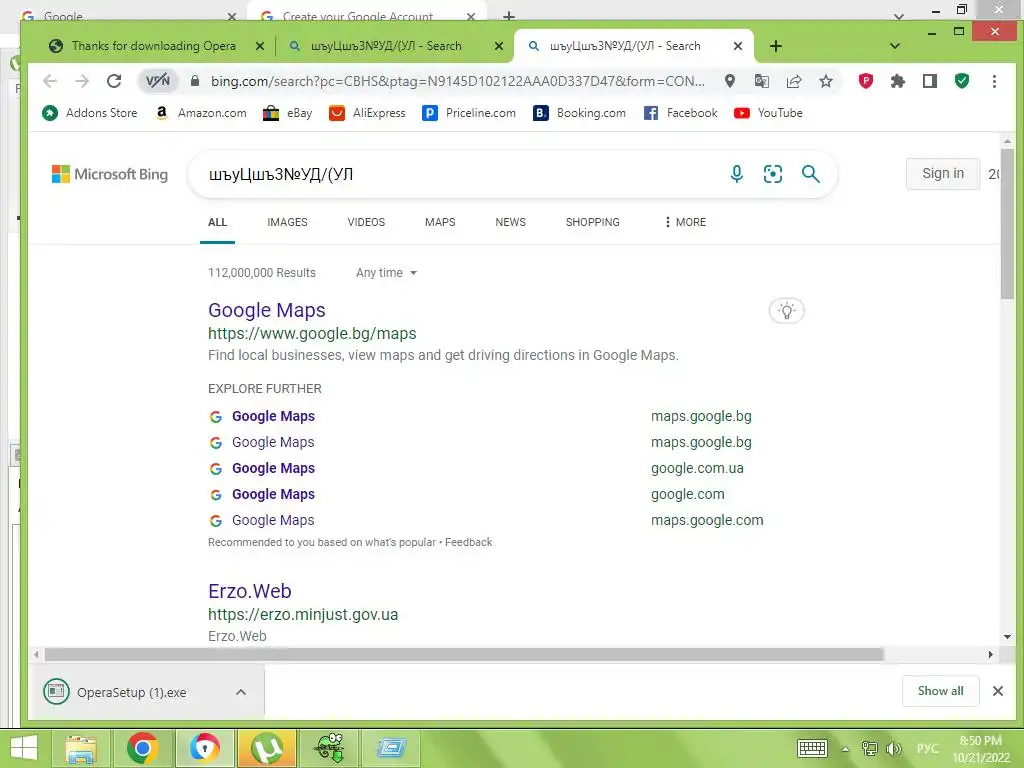Select the IMAGES search tab
The width and height of the screenshot is (1024, 768).
point(287,222)
